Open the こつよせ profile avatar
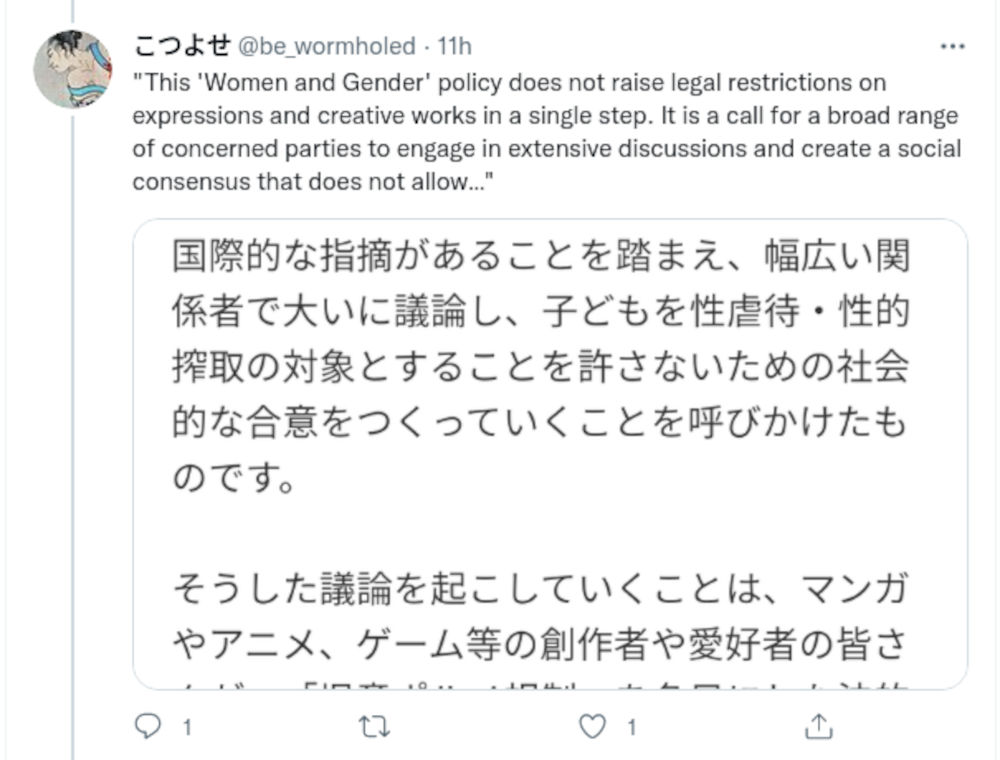 tap(72, 69)
